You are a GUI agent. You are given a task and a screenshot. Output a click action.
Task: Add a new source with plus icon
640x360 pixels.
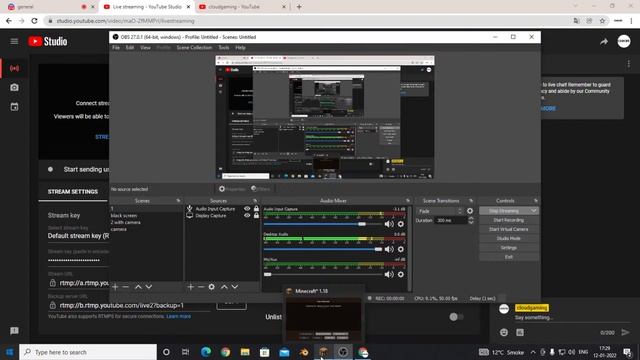[190, 287]
